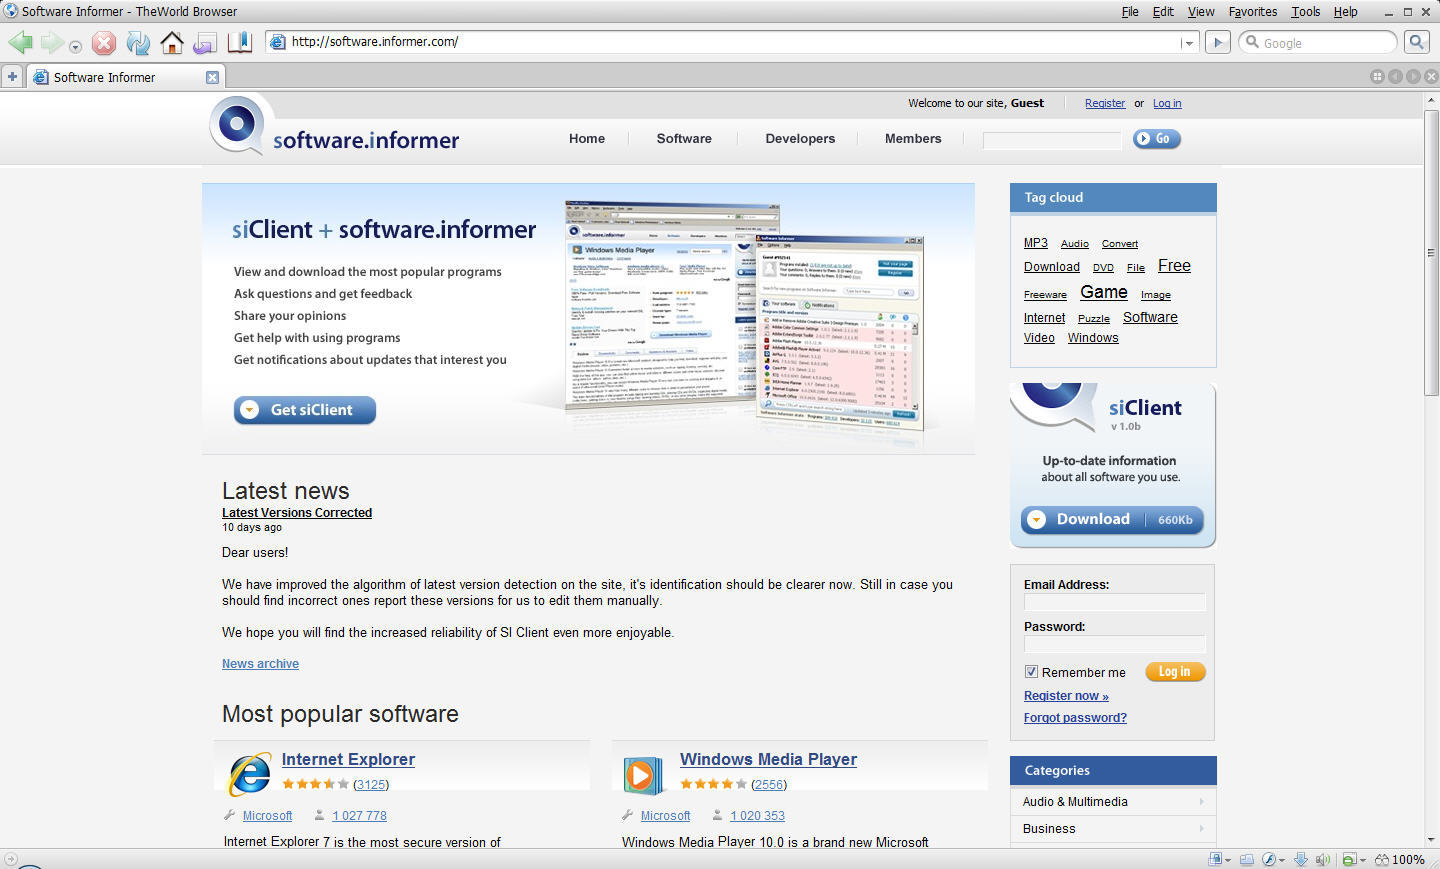The height and width of the screenshot is (869, 1440).
Task: Toggle the sound speaker icon in status bar
Action: pyautogui.click(x=1323, y=859)
